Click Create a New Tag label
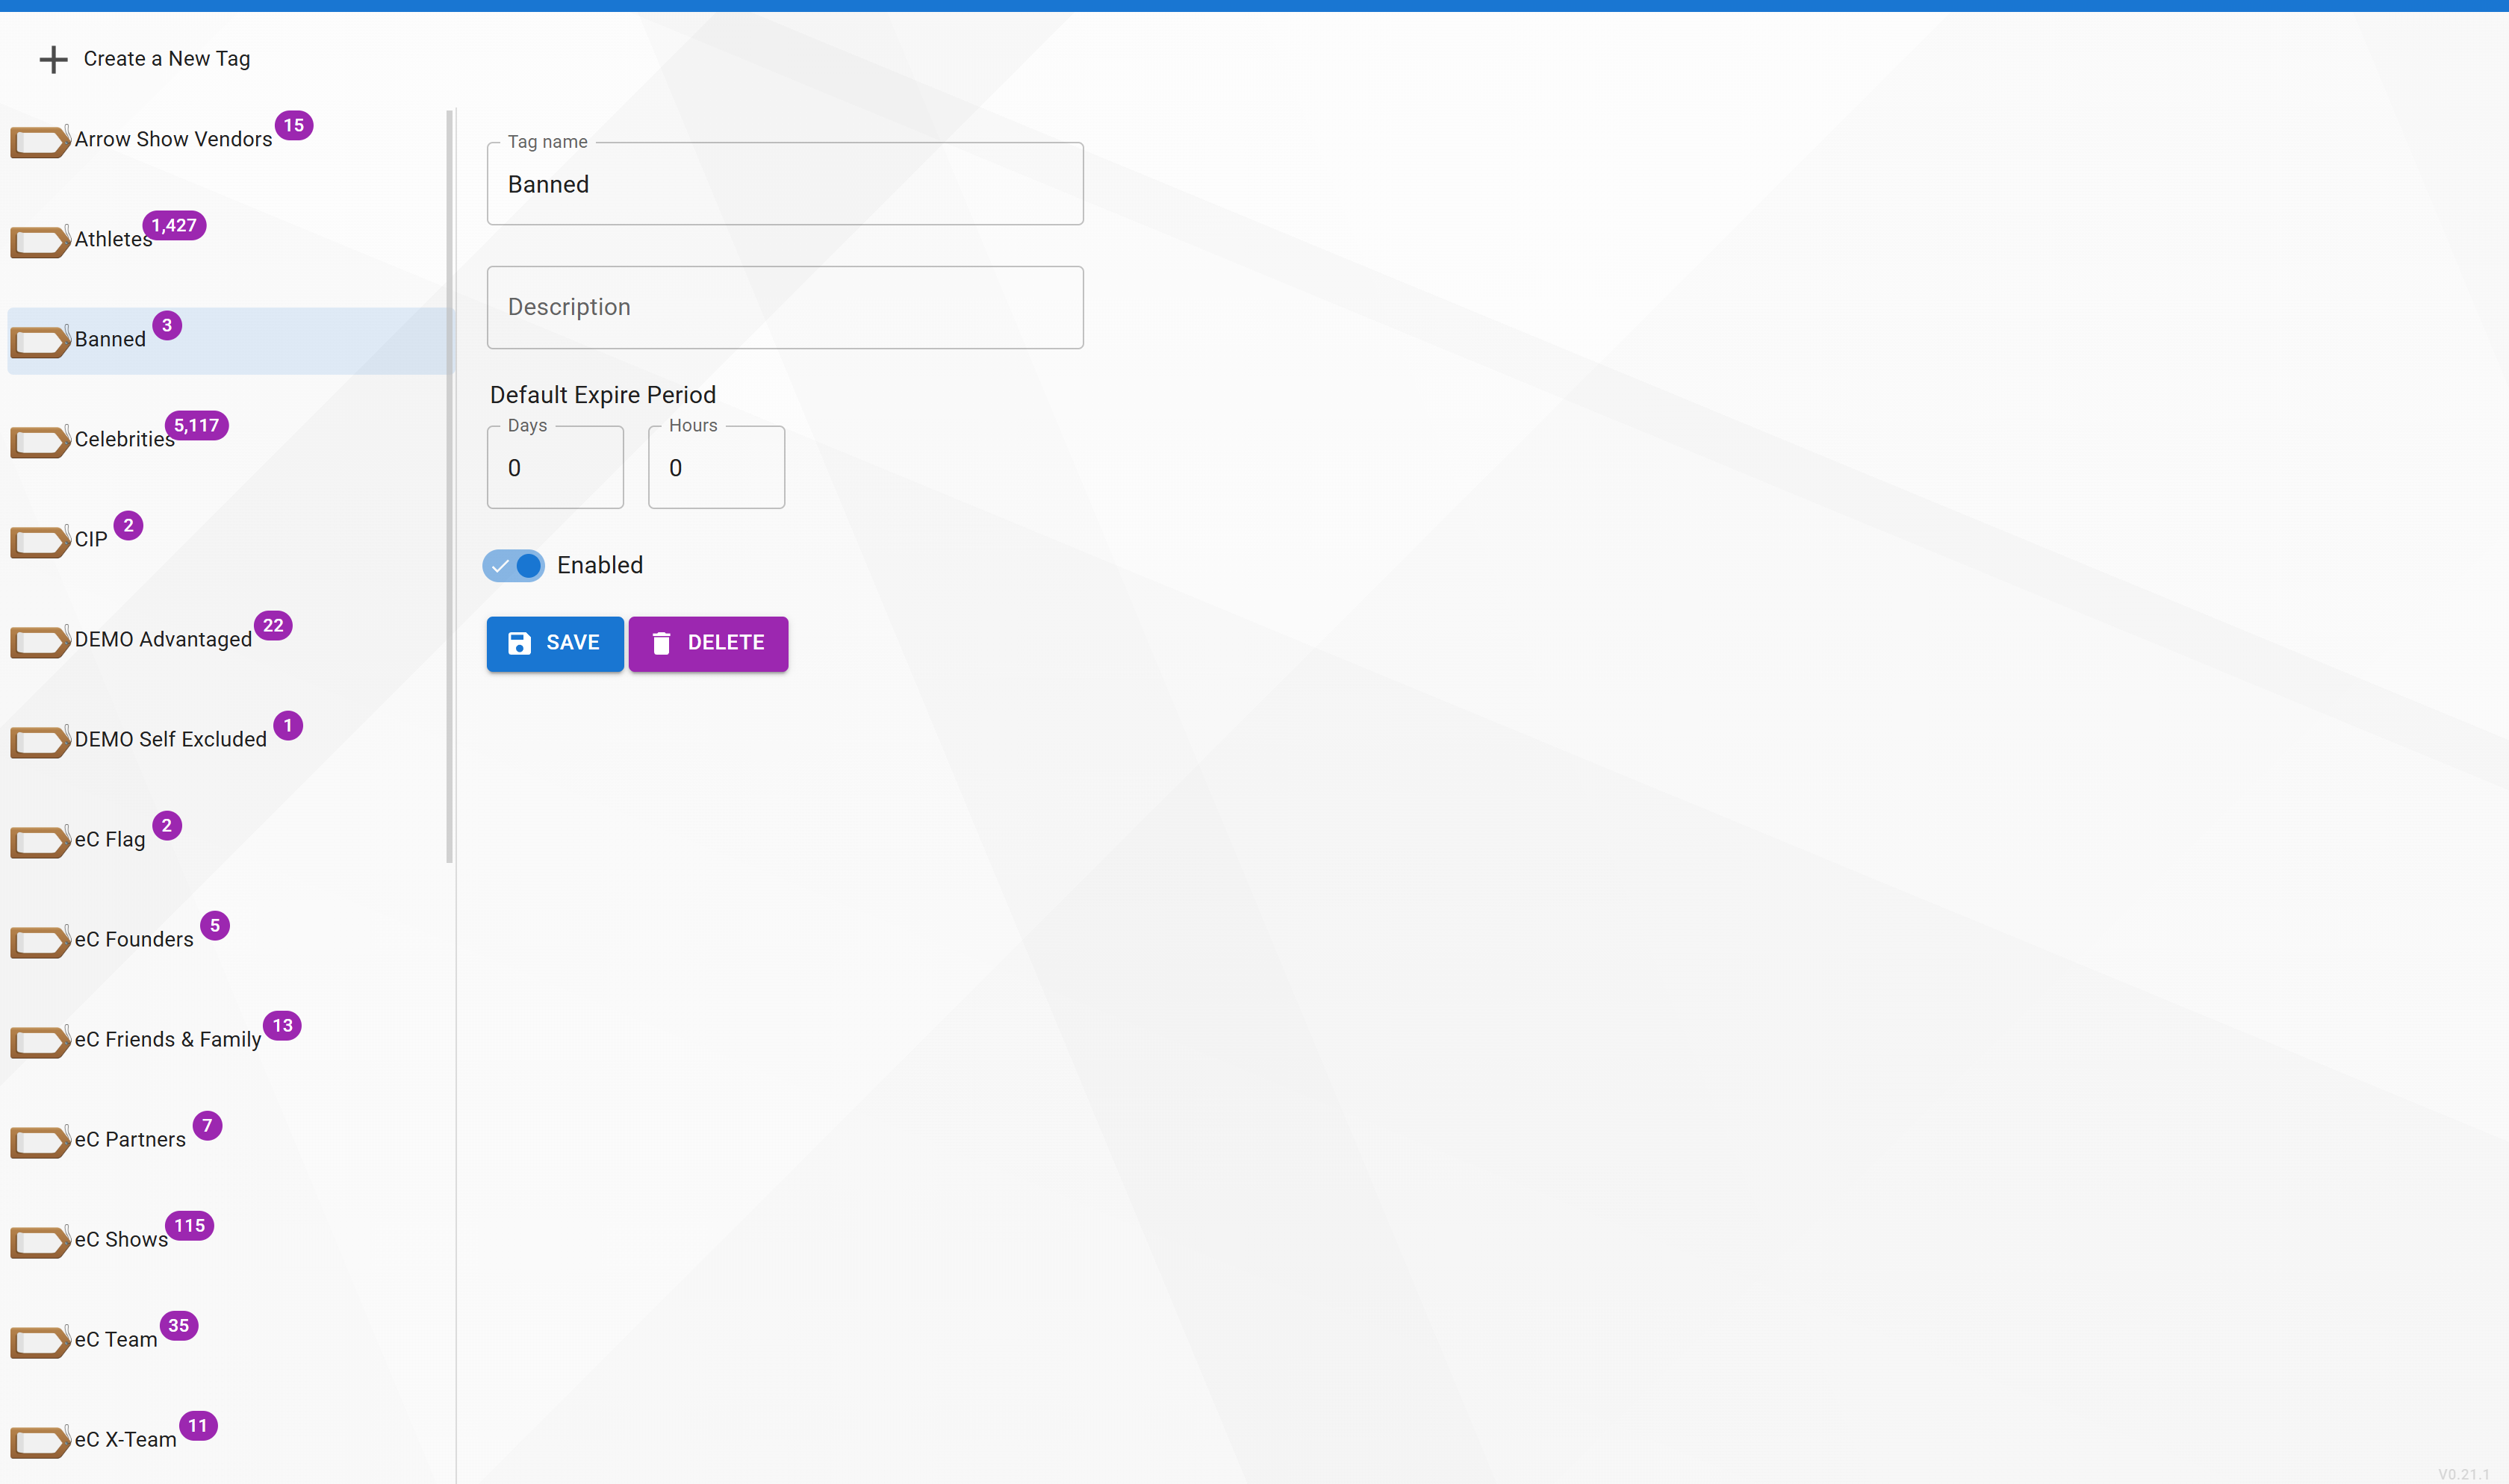 pos(167,59)
